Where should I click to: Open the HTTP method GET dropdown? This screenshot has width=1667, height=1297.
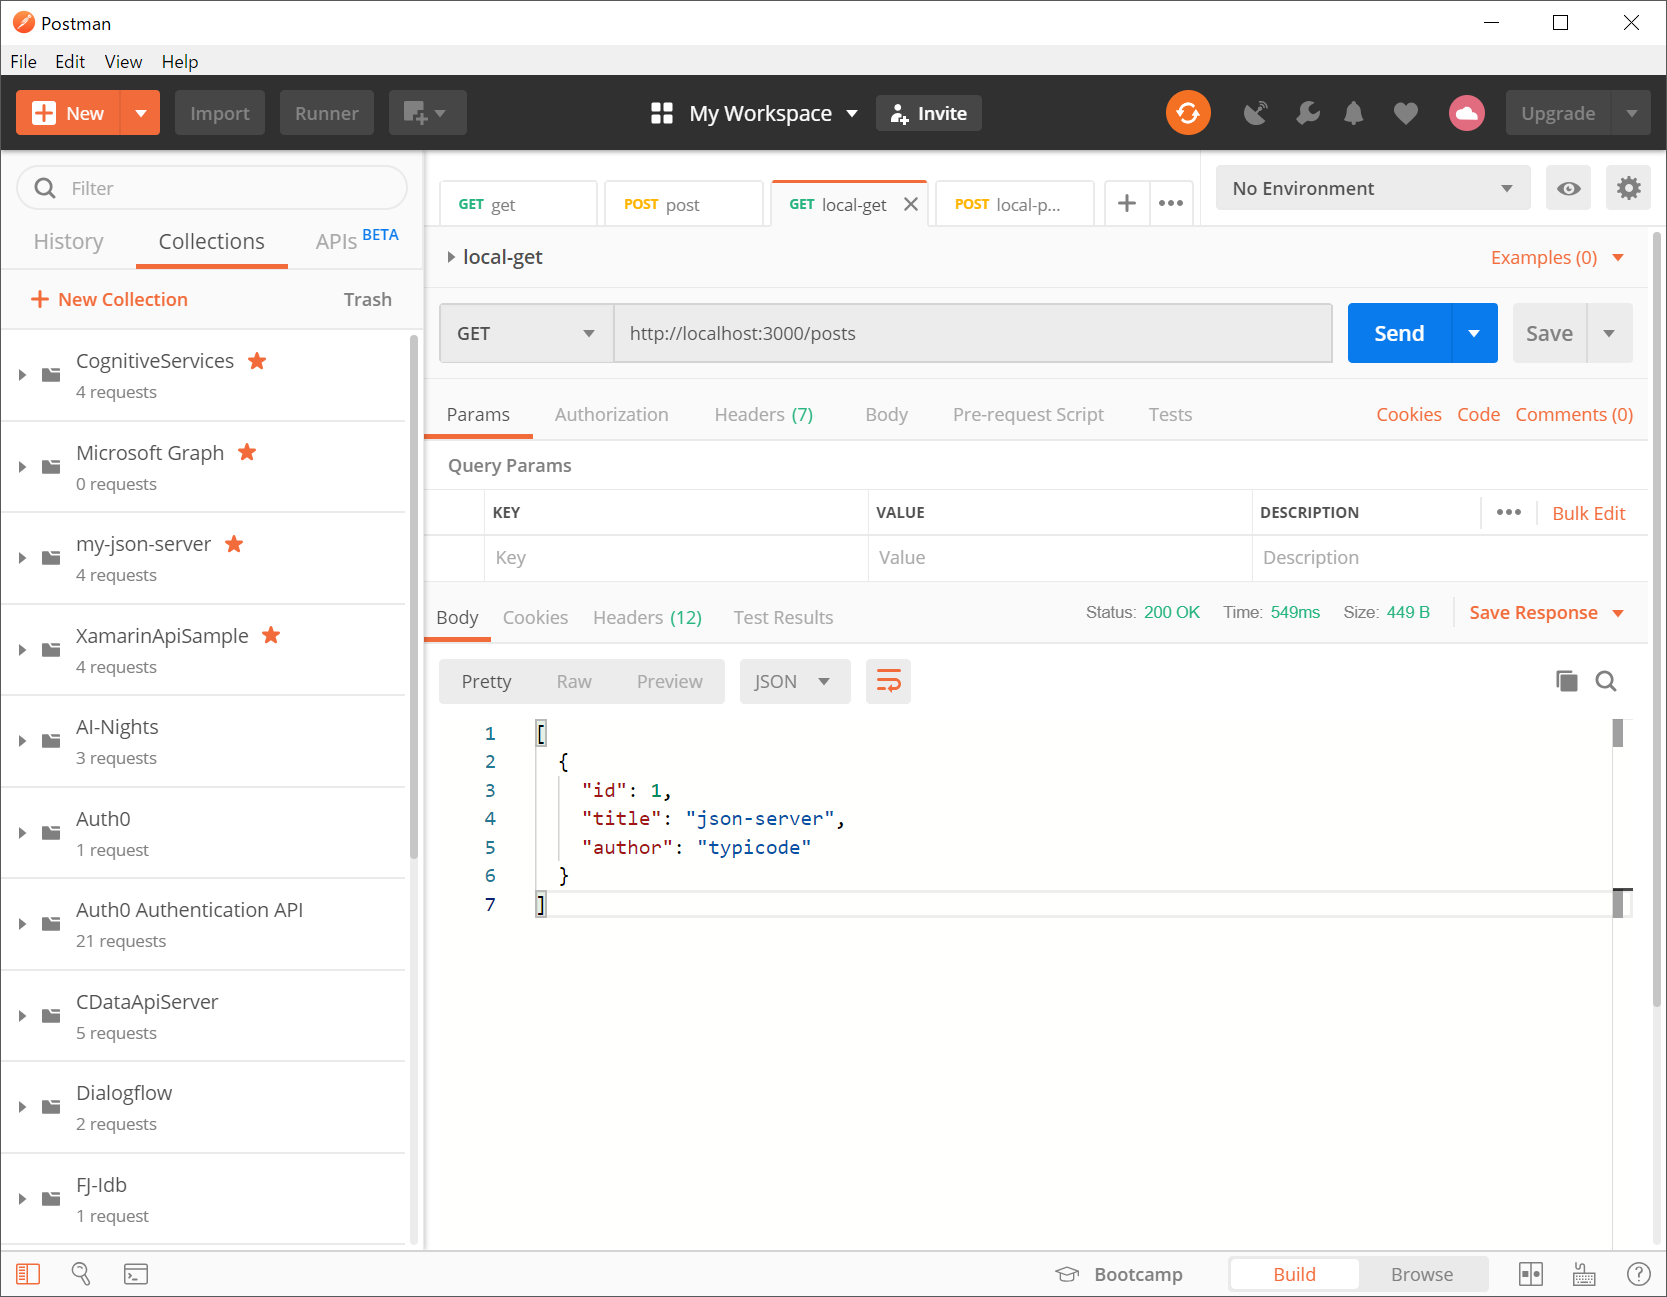(526, 333)
